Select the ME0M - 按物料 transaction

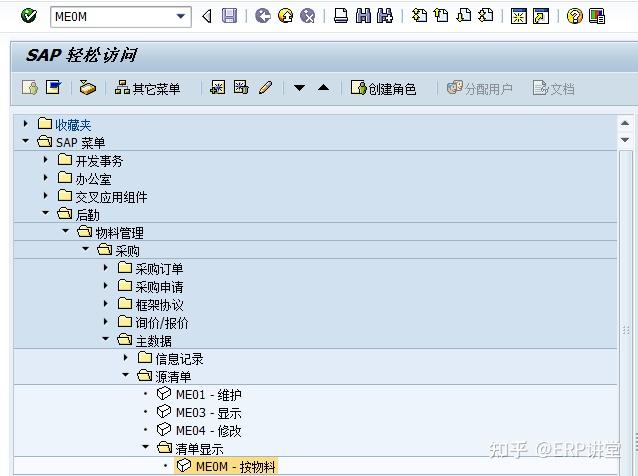[226, 466]
